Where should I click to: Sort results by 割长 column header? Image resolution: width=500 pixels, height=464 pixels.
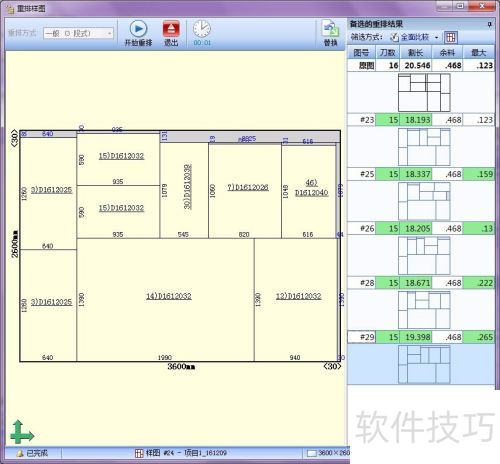416,53
